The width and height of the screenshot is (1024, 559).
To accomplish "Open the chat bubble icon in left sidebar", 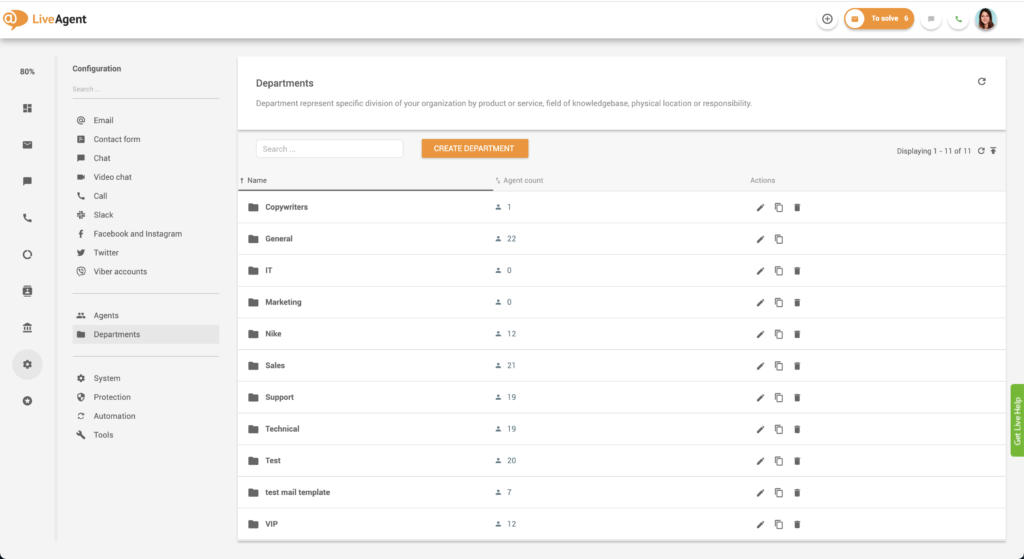I will click(x=27, y=181).
